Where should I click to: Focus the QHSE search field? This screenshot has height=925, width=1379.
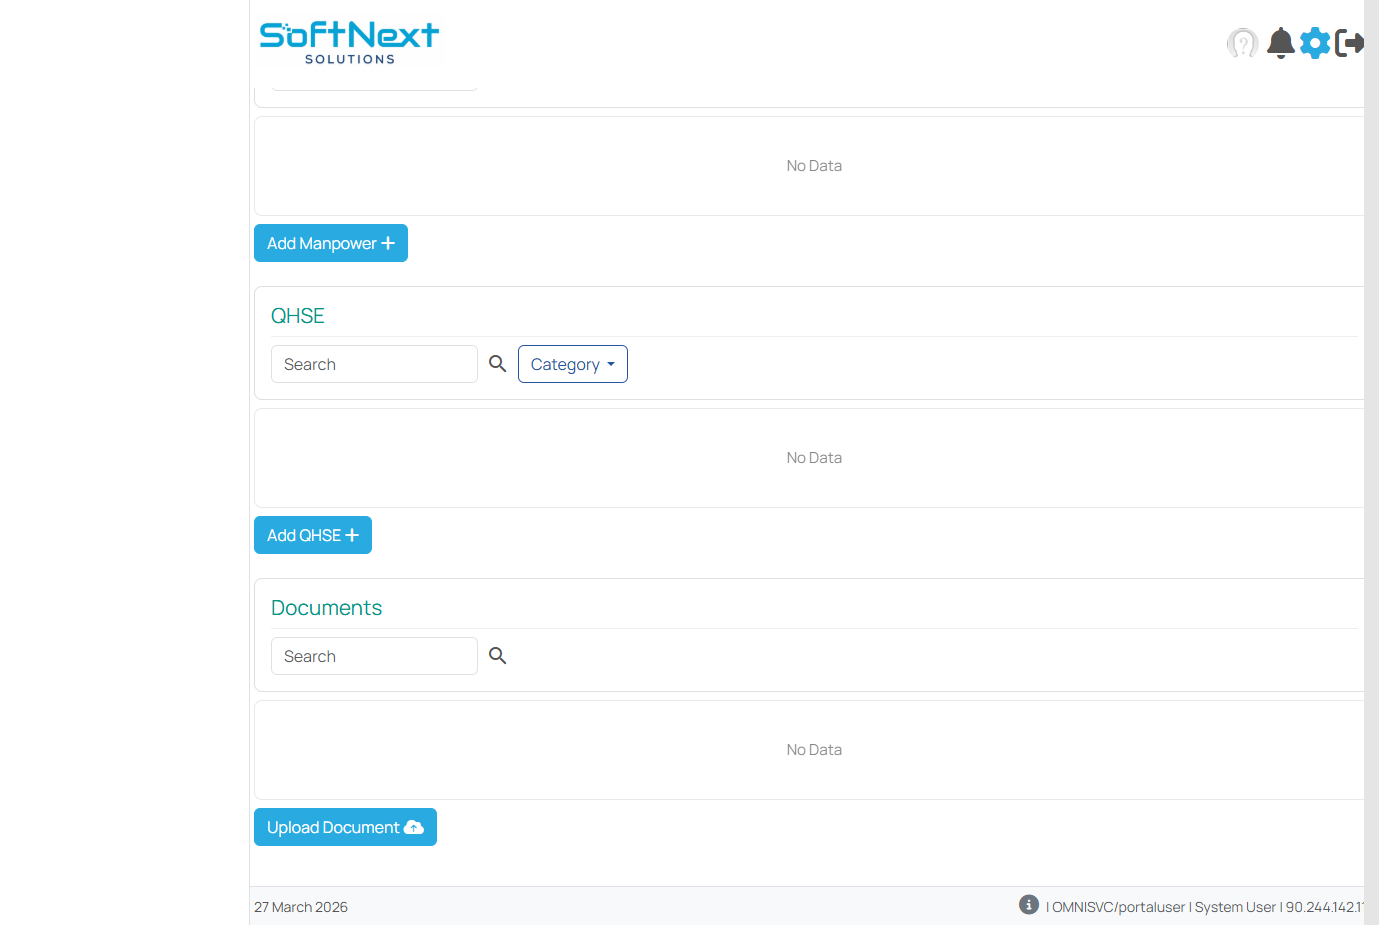tap(374, 364)
